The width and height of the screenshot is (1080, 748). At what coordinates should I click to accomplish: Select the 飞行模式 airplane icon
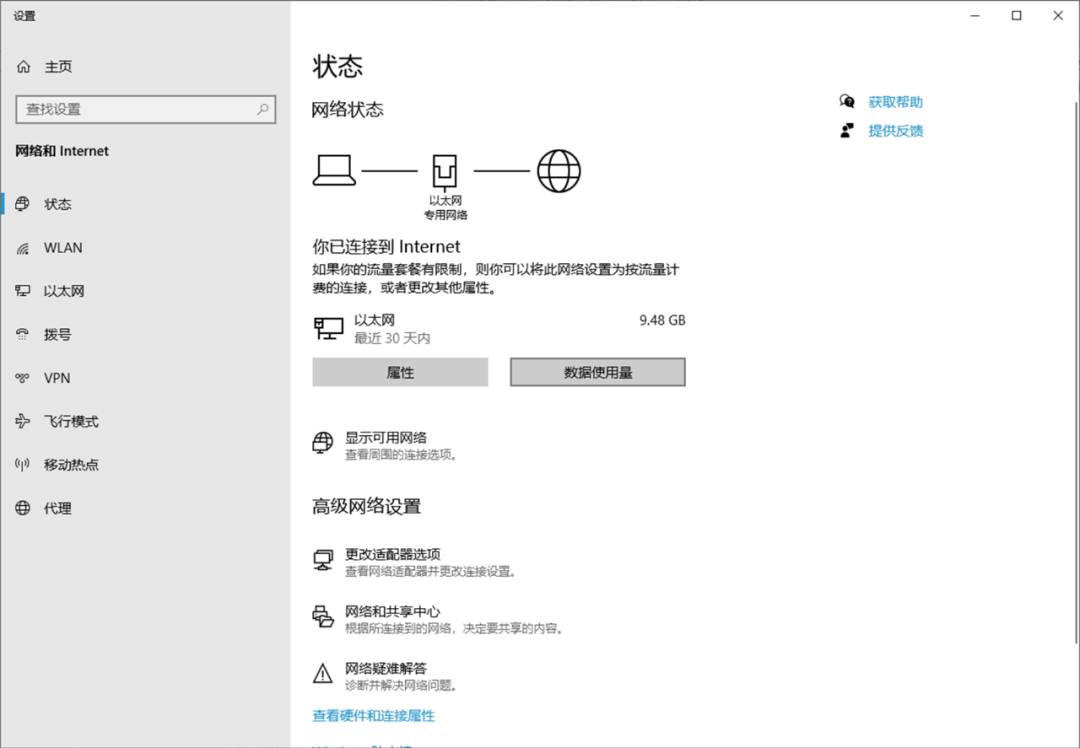(x=23, y=422)
